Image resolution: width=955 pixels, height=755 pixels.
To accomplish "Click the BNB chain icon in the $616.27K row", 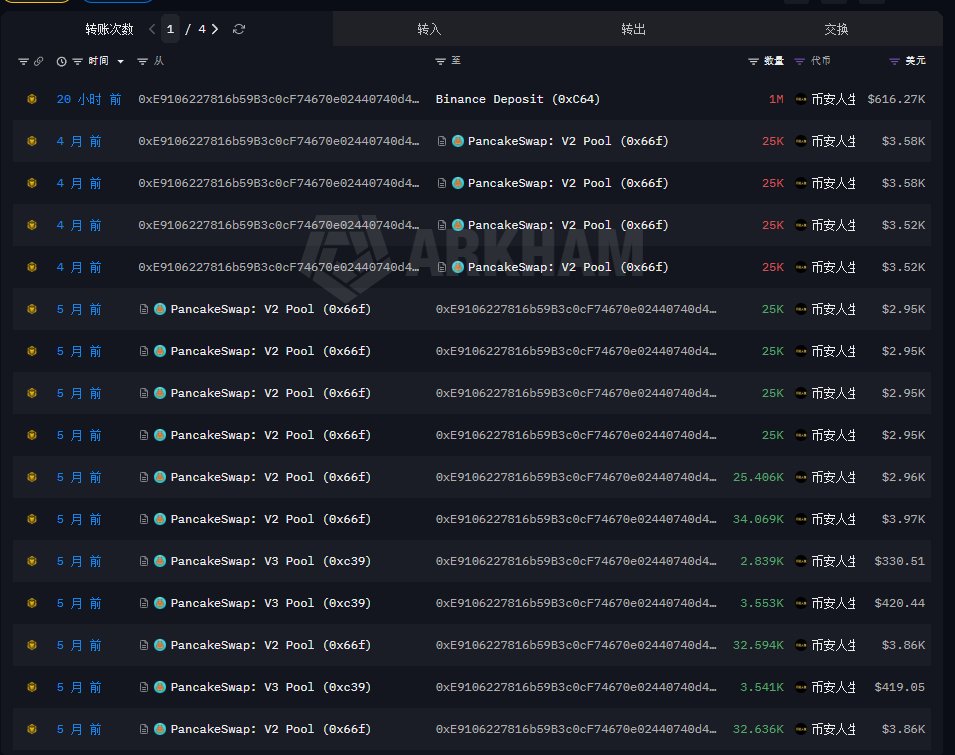I will [x=32, y=99].
